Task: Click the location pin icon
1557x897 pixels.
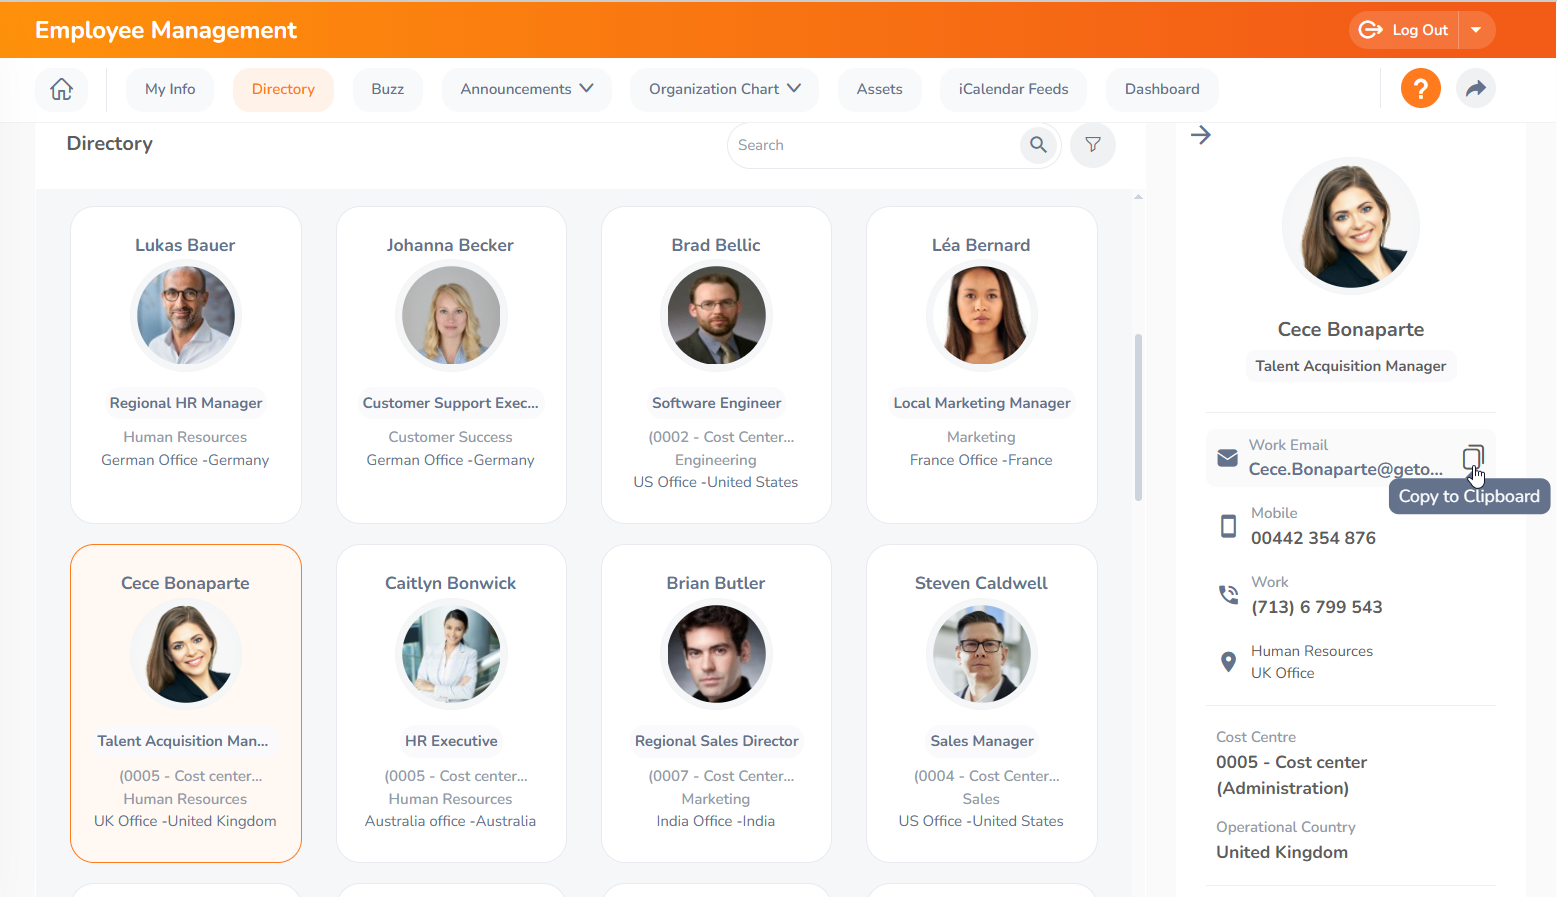Action: 1228,662
